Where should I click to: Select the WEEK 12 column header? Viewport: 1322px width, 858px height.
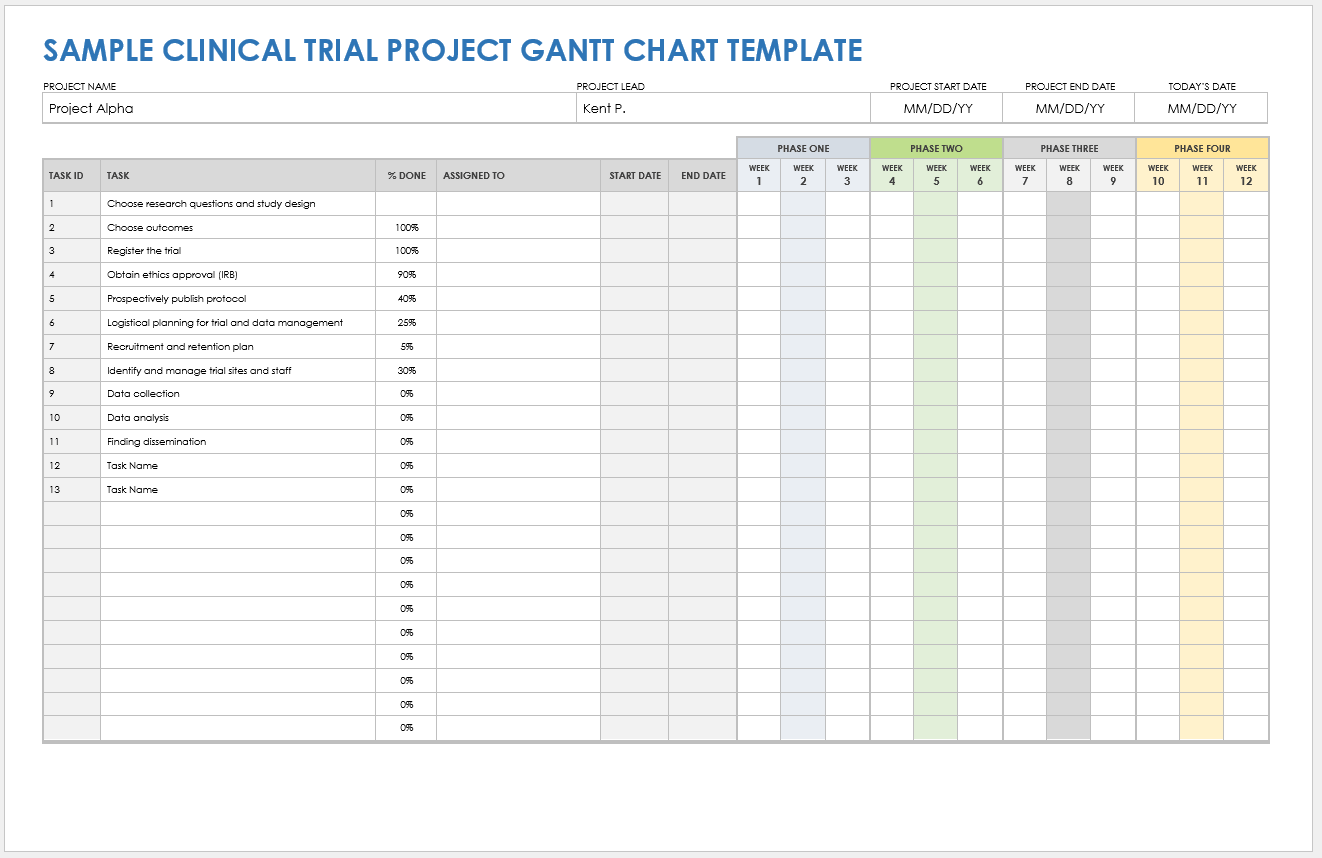[1245, 175]
